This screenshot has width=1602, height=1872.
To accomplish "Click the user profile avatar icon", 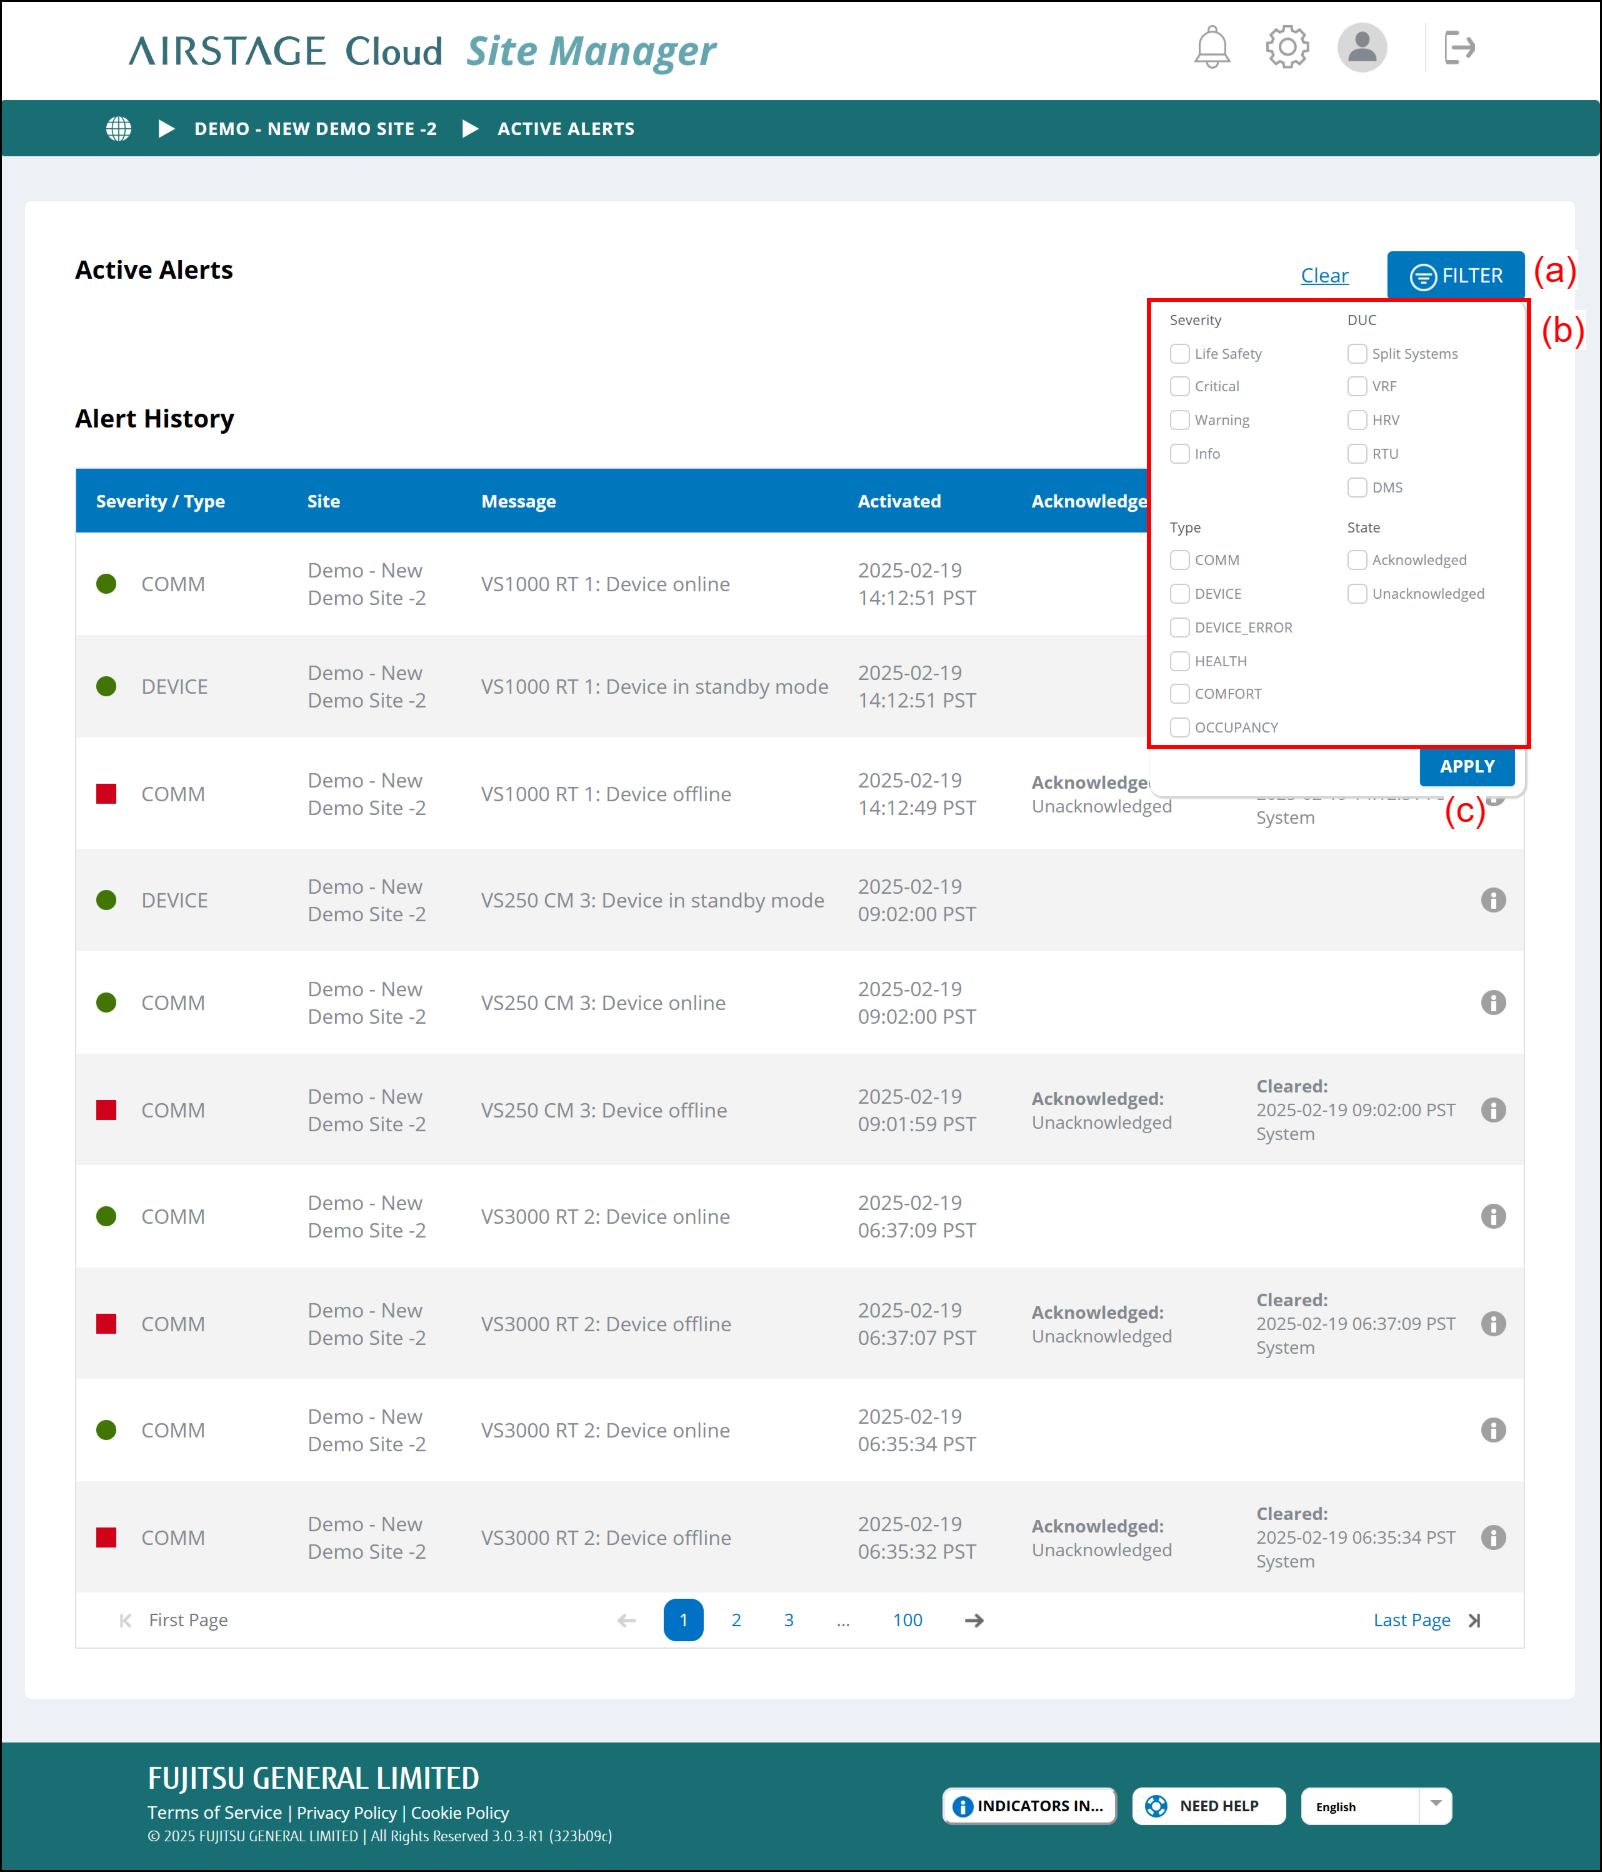I will coord(1362,47).
